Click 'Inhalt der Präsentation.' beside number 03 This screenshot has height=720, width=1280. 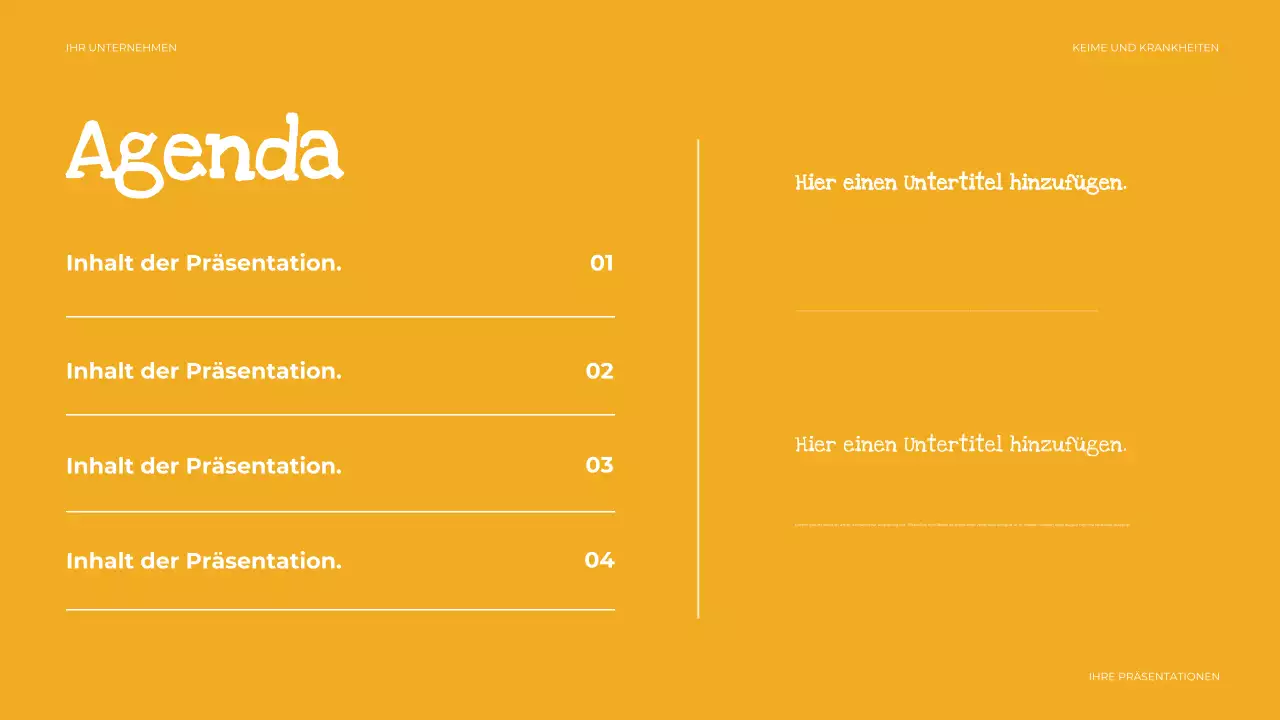204,466
